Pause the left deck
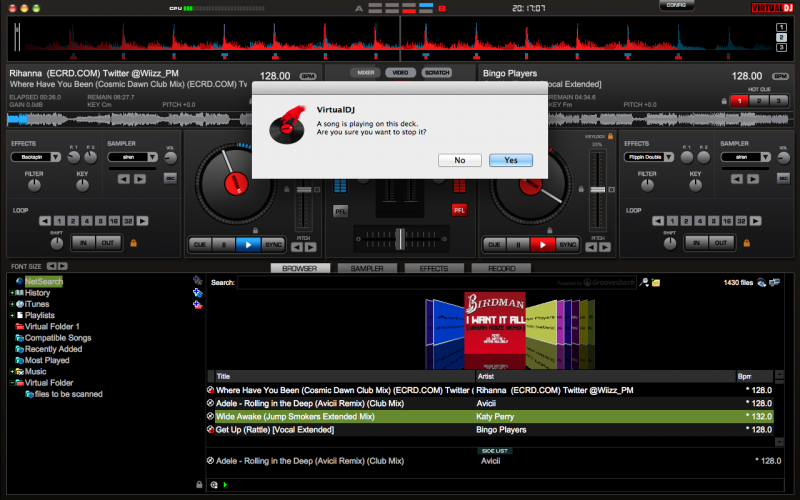The image size is (800, 500). point(223,244)
